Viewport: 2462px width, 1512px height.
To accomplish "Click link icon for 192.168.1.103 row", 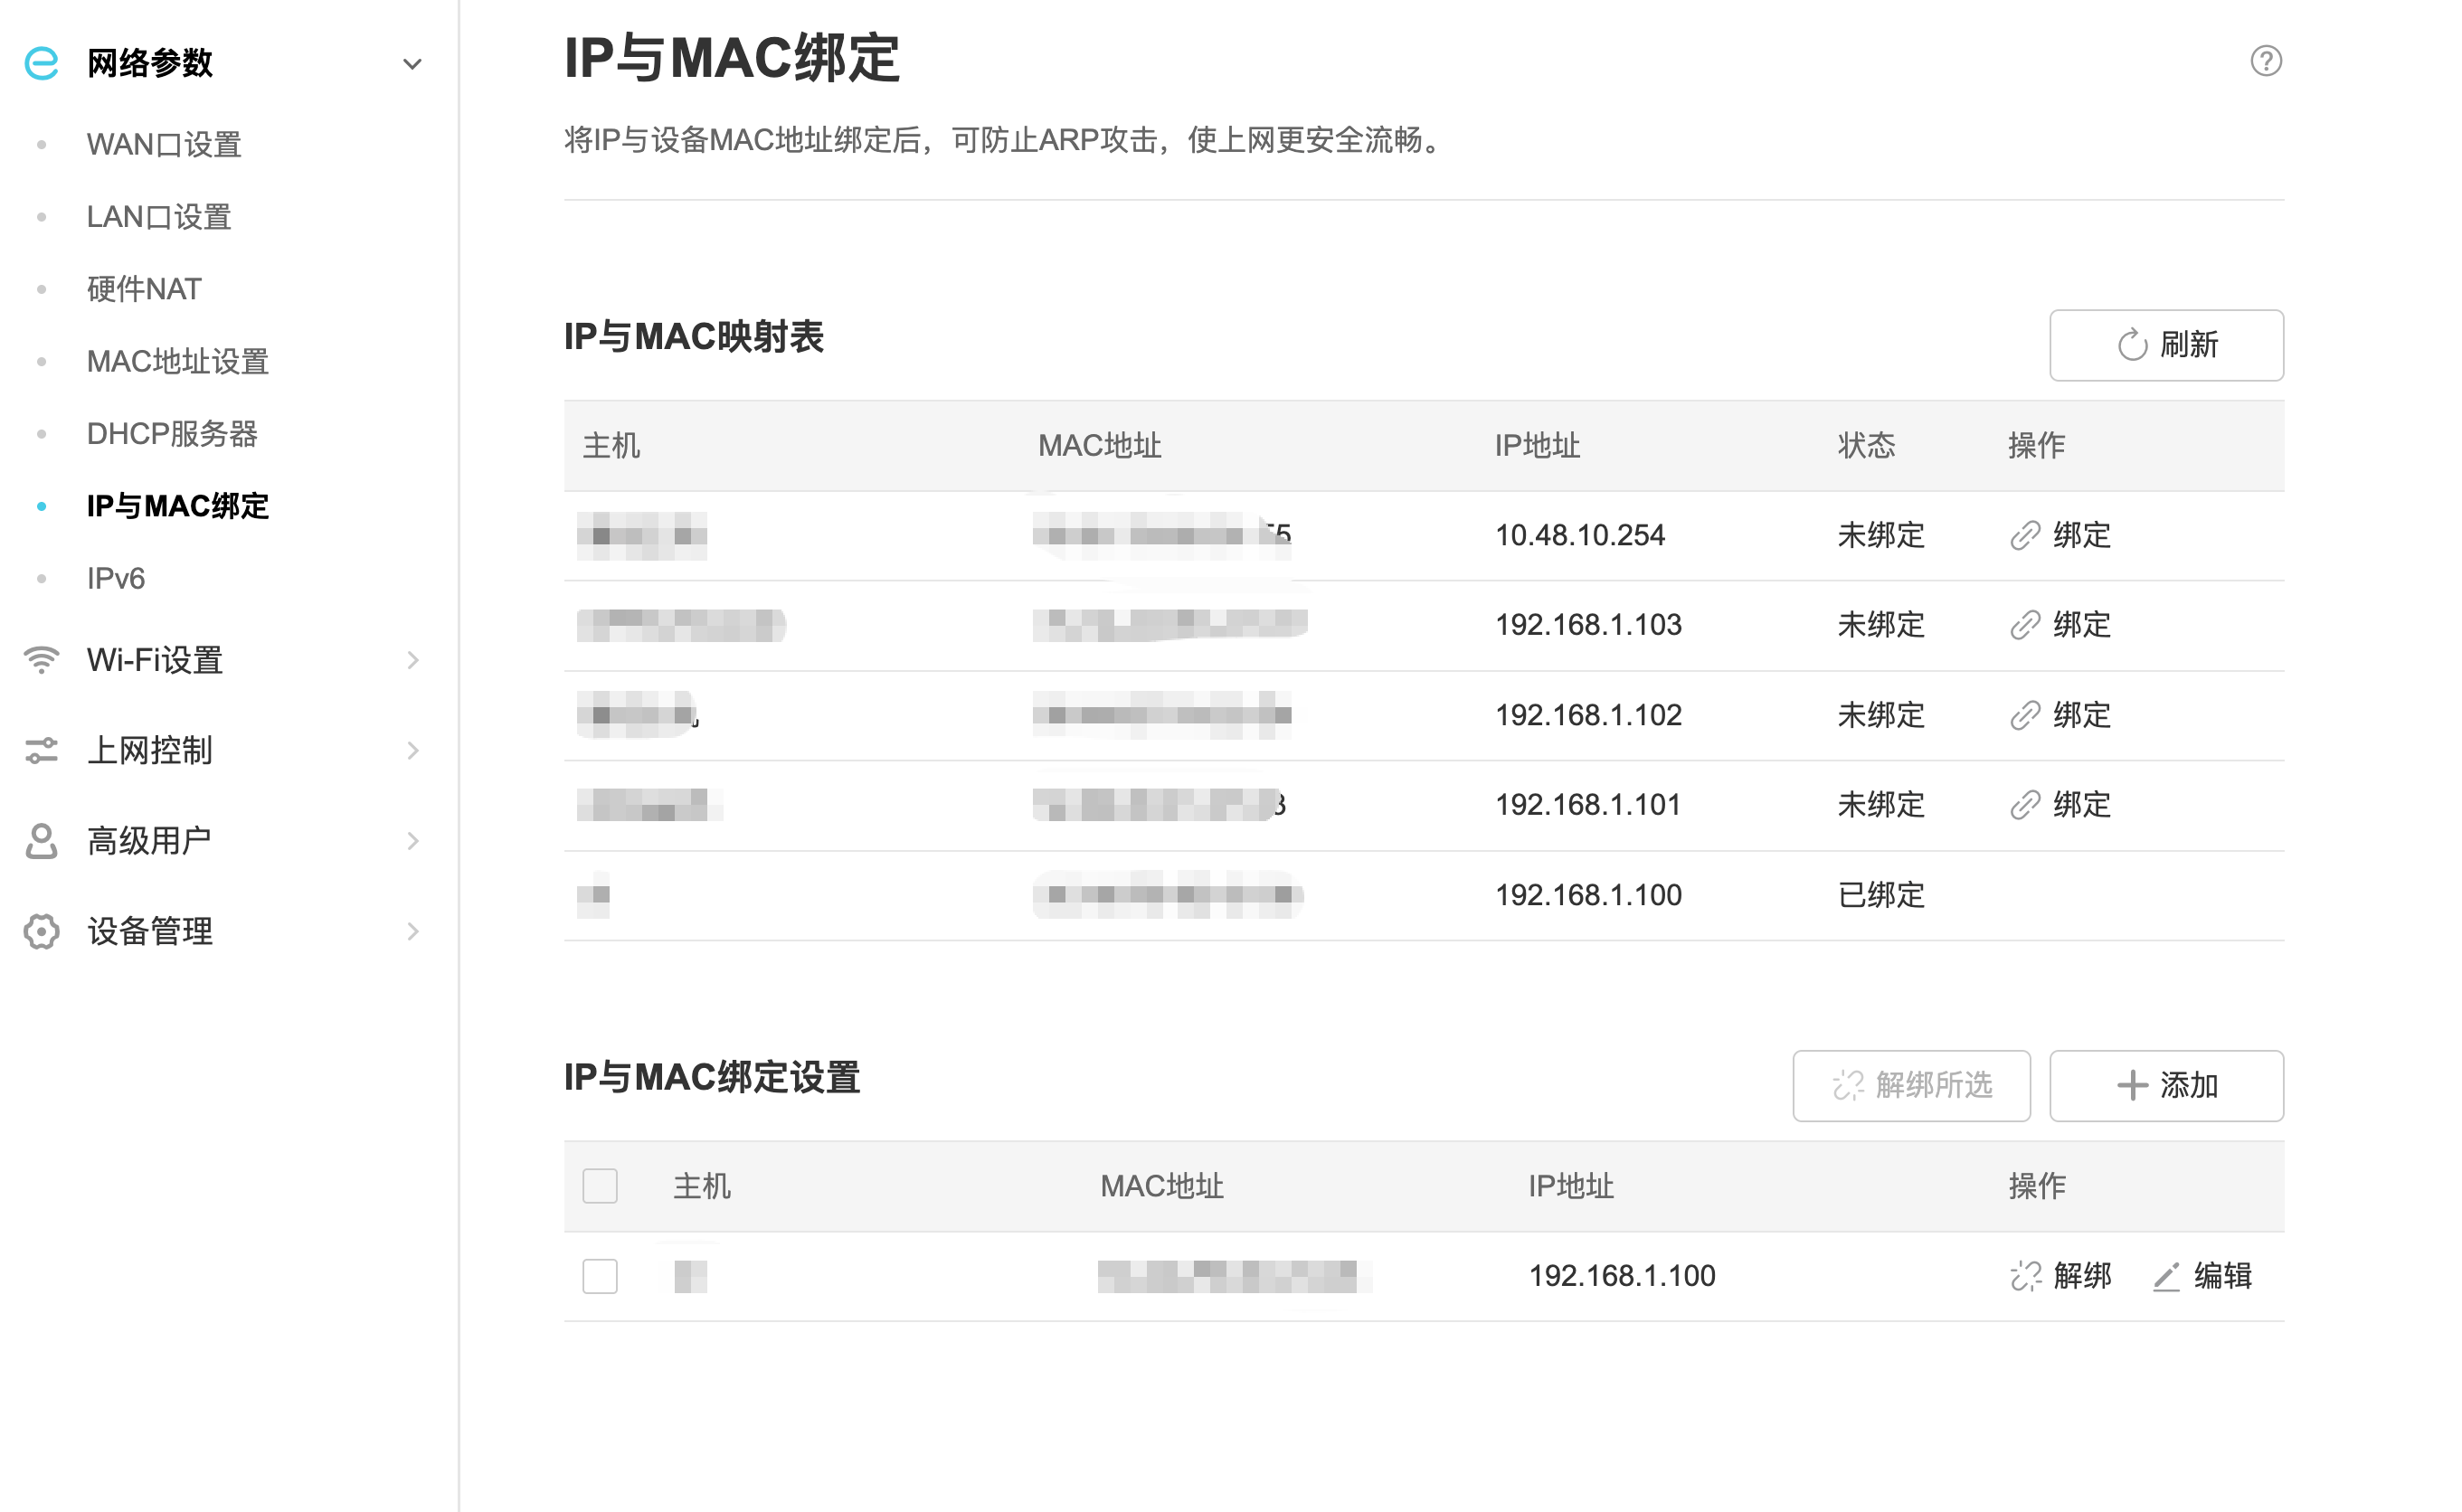I will click(2025, 625).
